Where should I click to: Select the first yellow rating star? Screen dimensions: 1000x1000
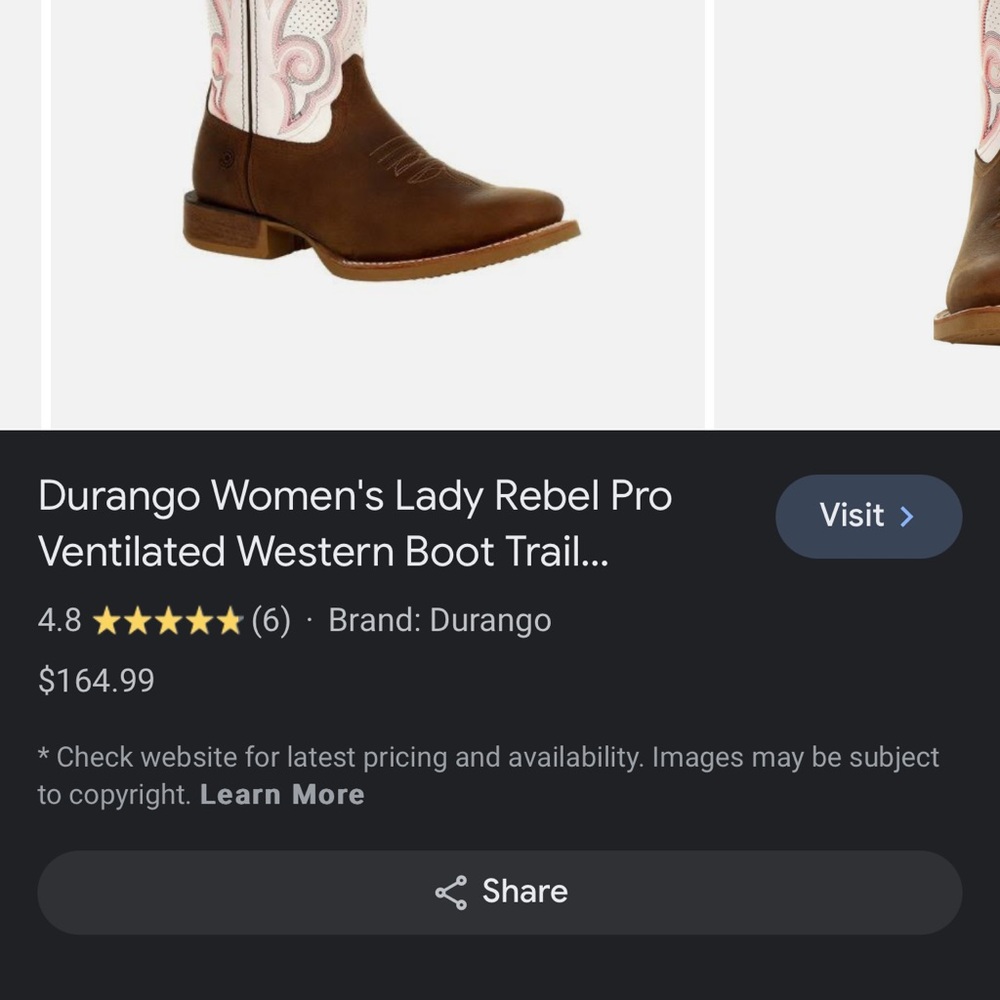(x=107, y=620)
